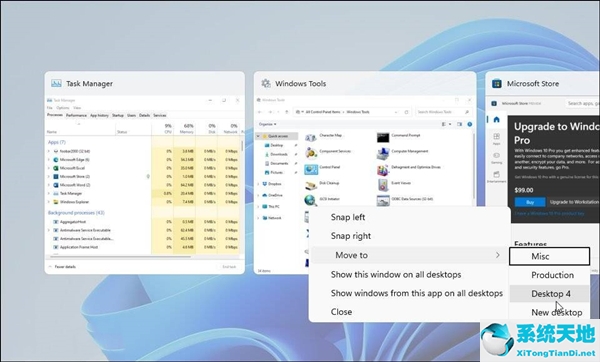Open Defragment and Optimize Drives icon

click(383, 170)
